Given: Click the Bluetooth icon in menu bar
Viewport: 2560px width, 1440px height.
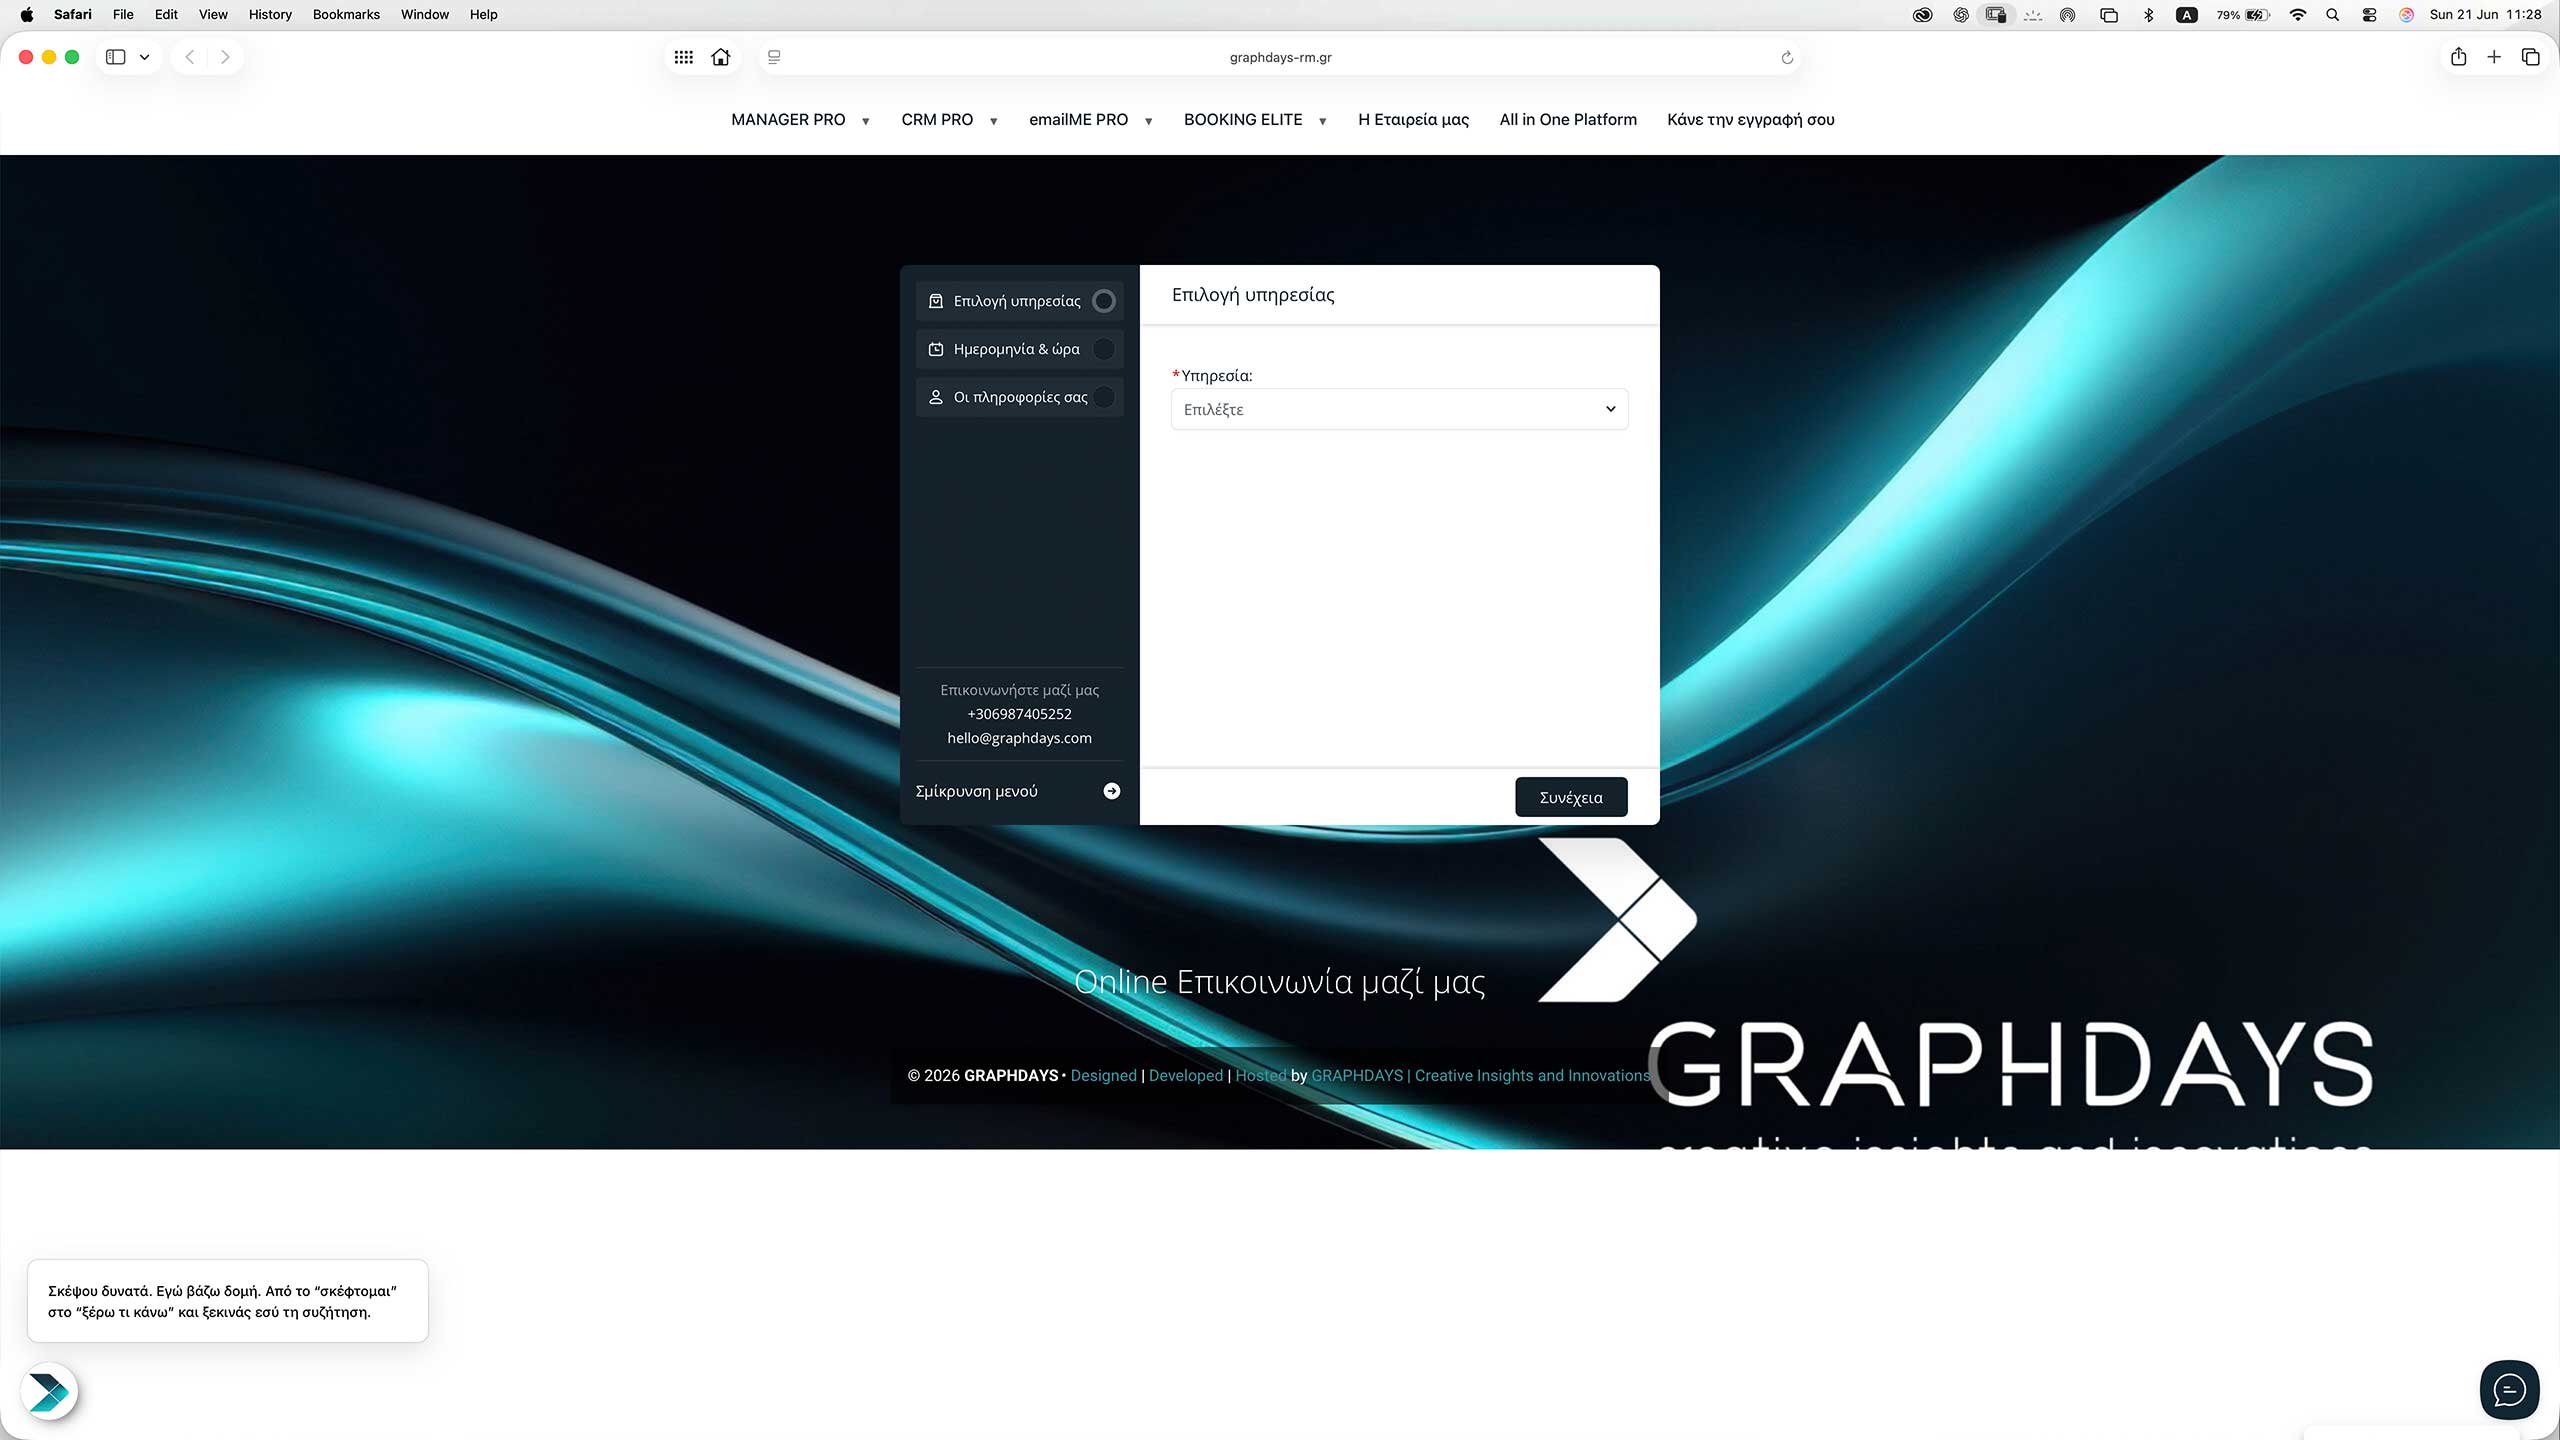Looking at the screenshot, I should coord(2148,14).
